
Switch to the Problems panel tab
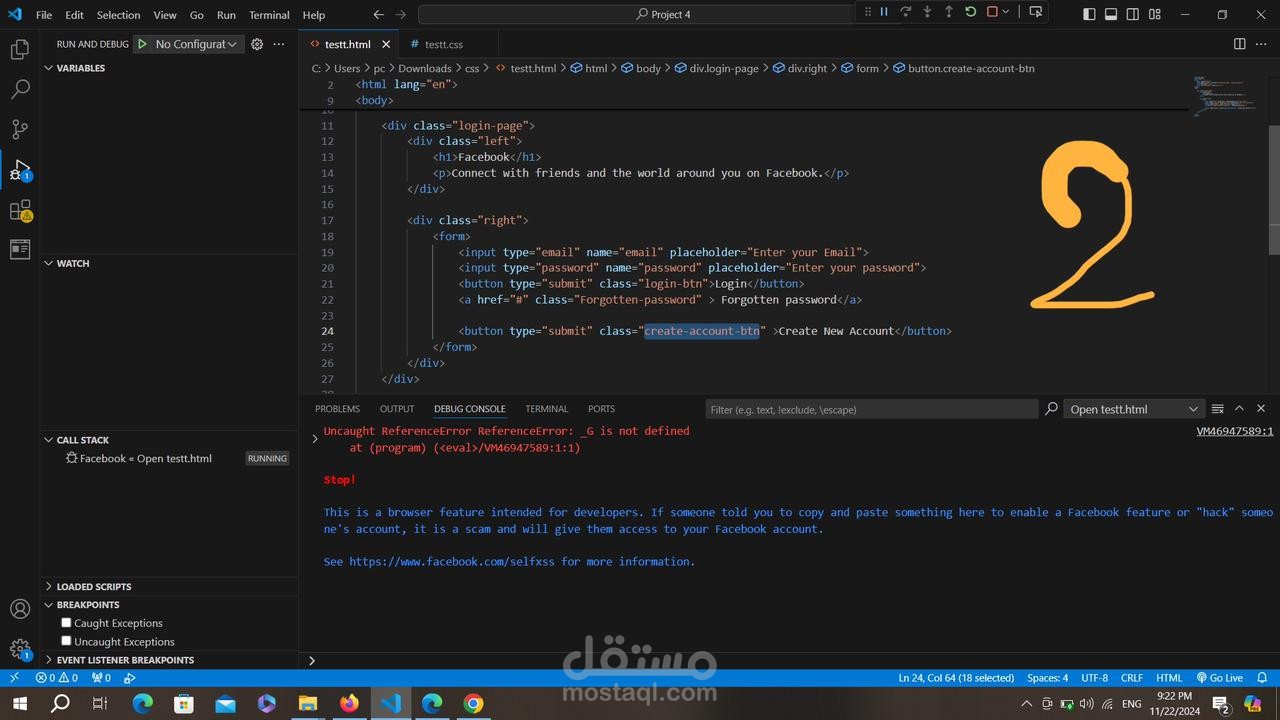(x=337, y=409)
